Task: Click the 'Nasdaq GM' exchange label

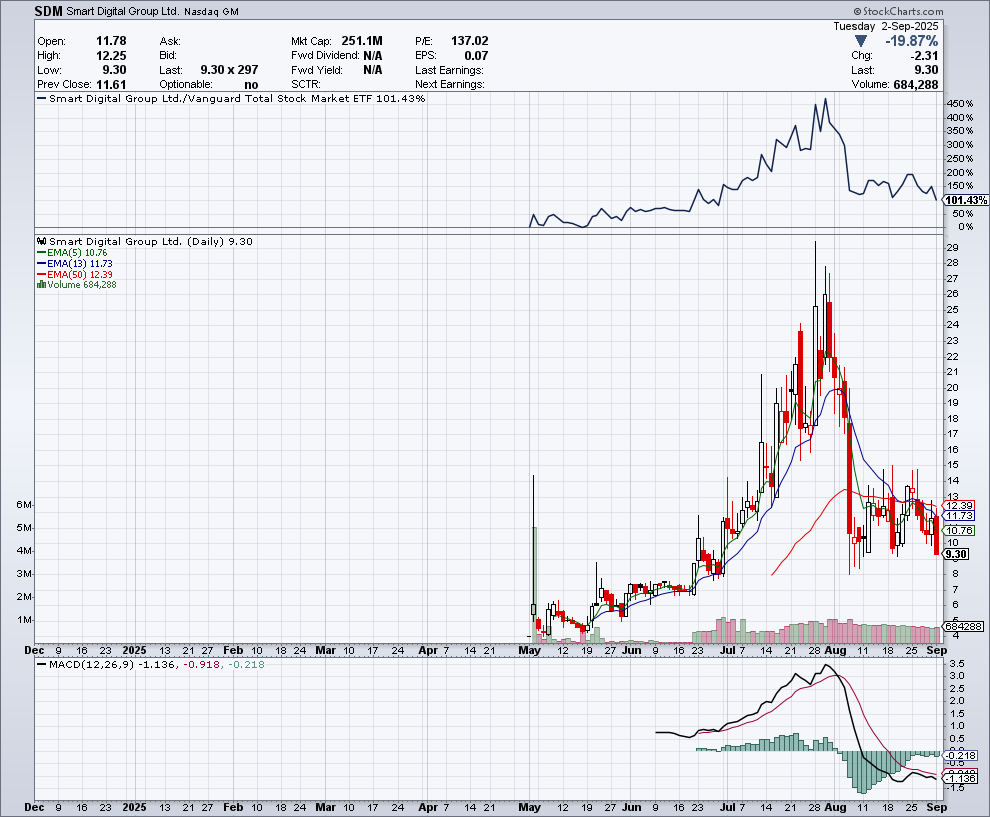Action: [212, 11]
